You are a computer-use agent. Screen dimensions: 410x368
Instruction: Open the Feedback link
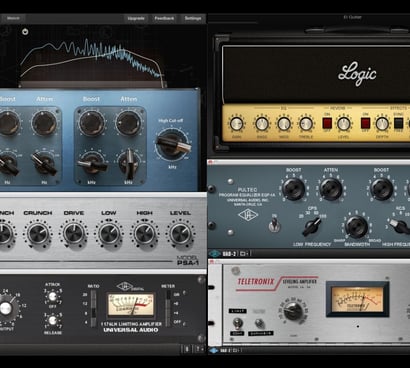click(164, 18)
